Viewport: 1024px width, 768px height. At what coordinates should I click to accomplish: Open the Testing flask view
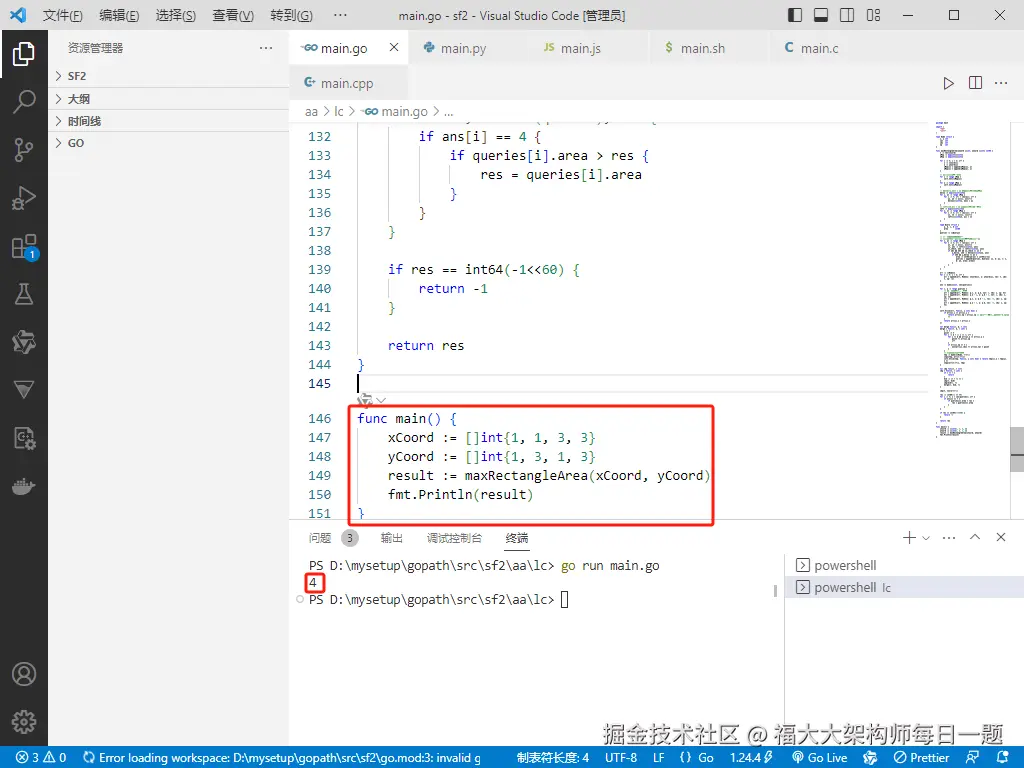pos(24,295)
